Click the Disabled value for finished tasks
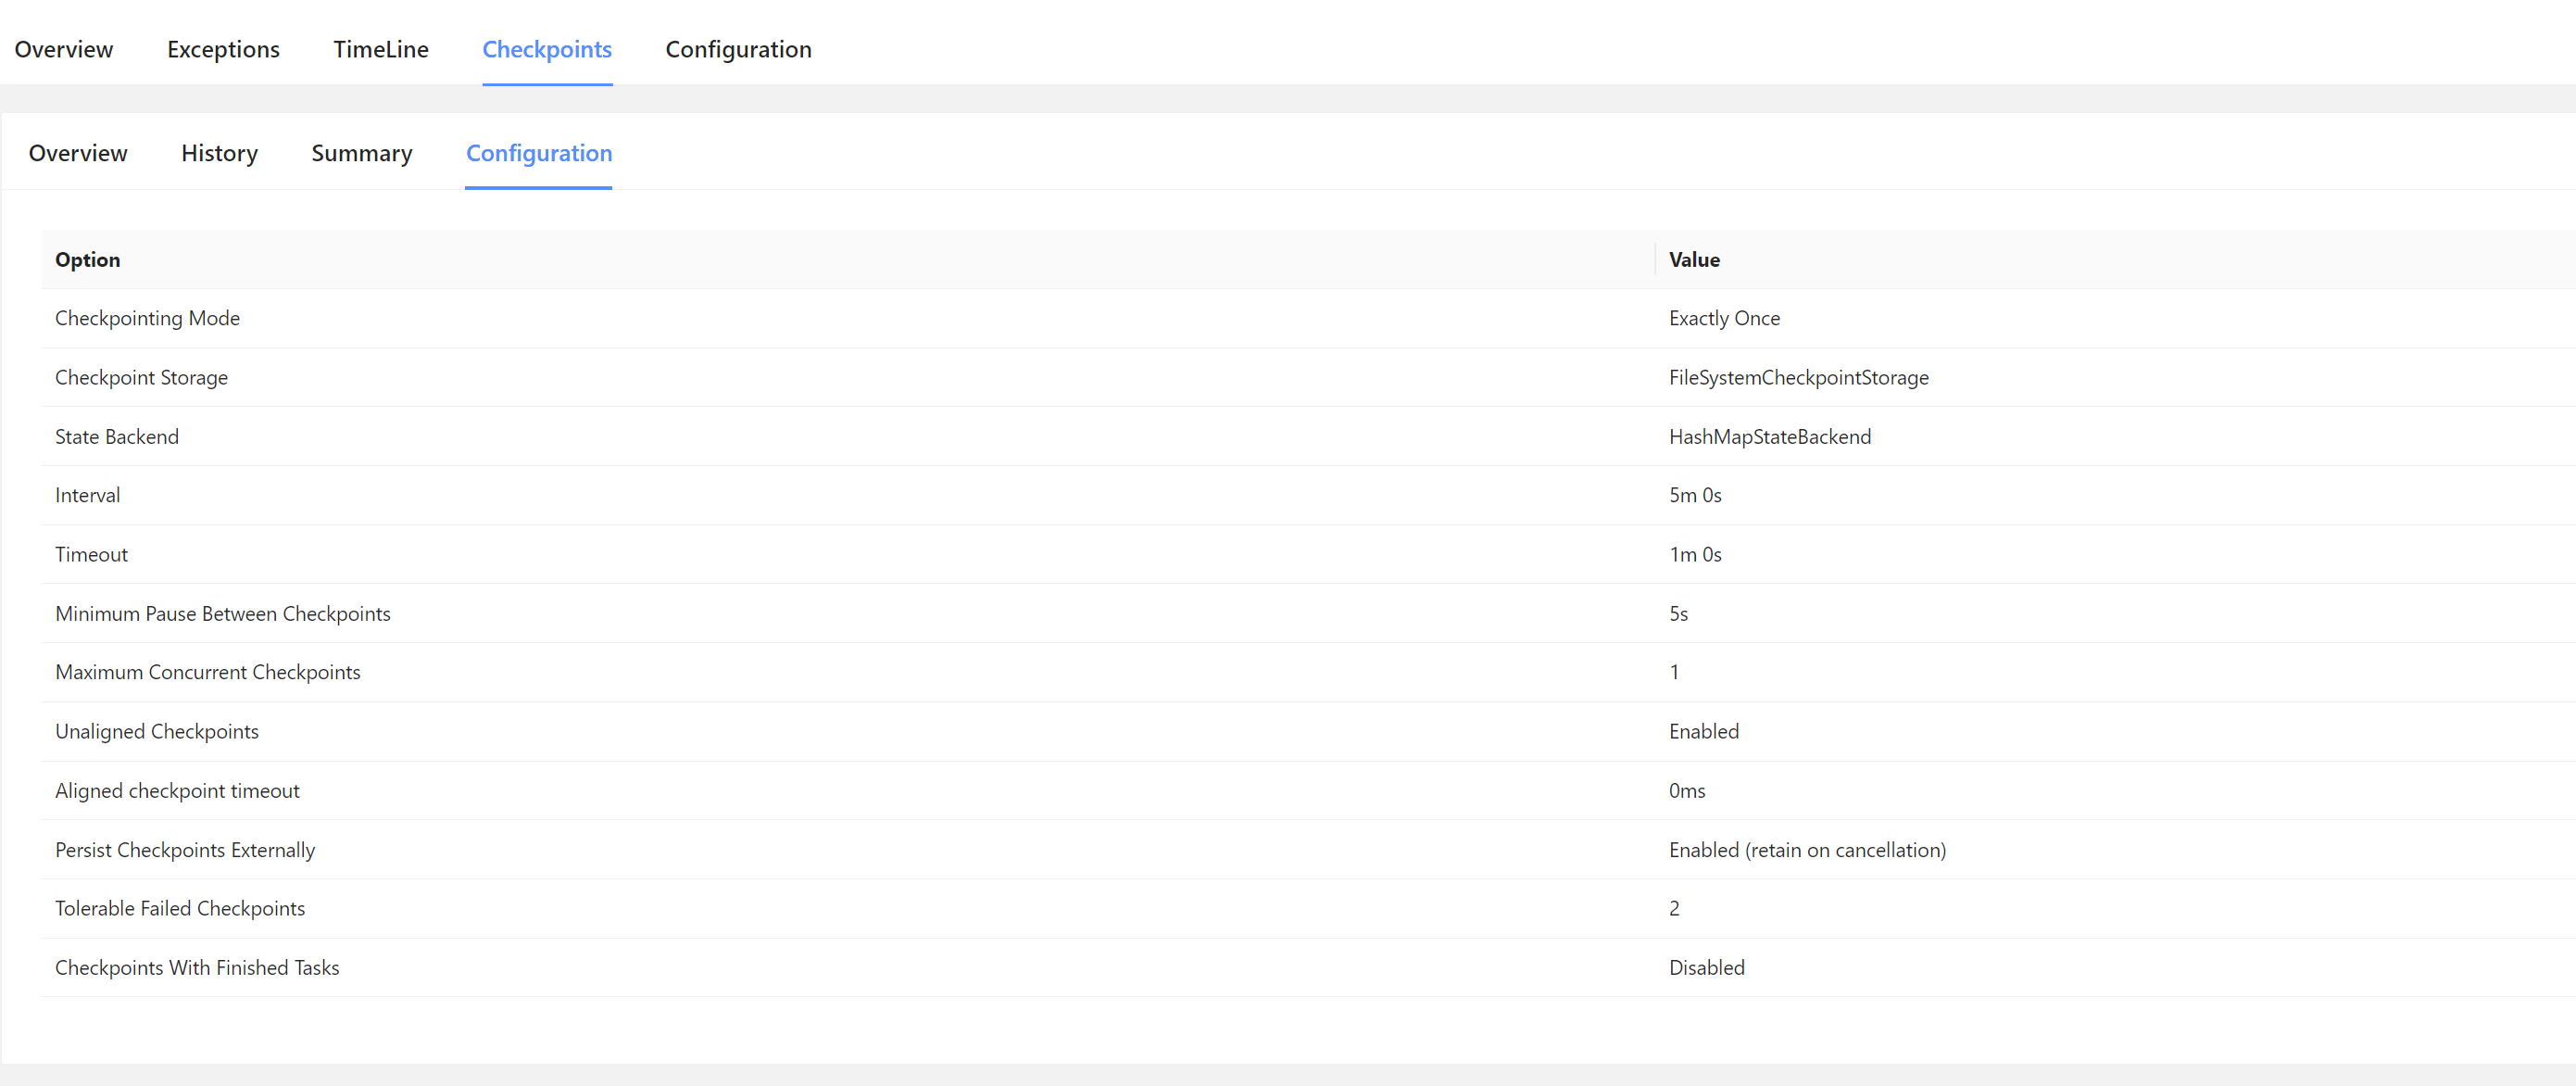The image size is (2576, 1086). tap(1706, 968)
